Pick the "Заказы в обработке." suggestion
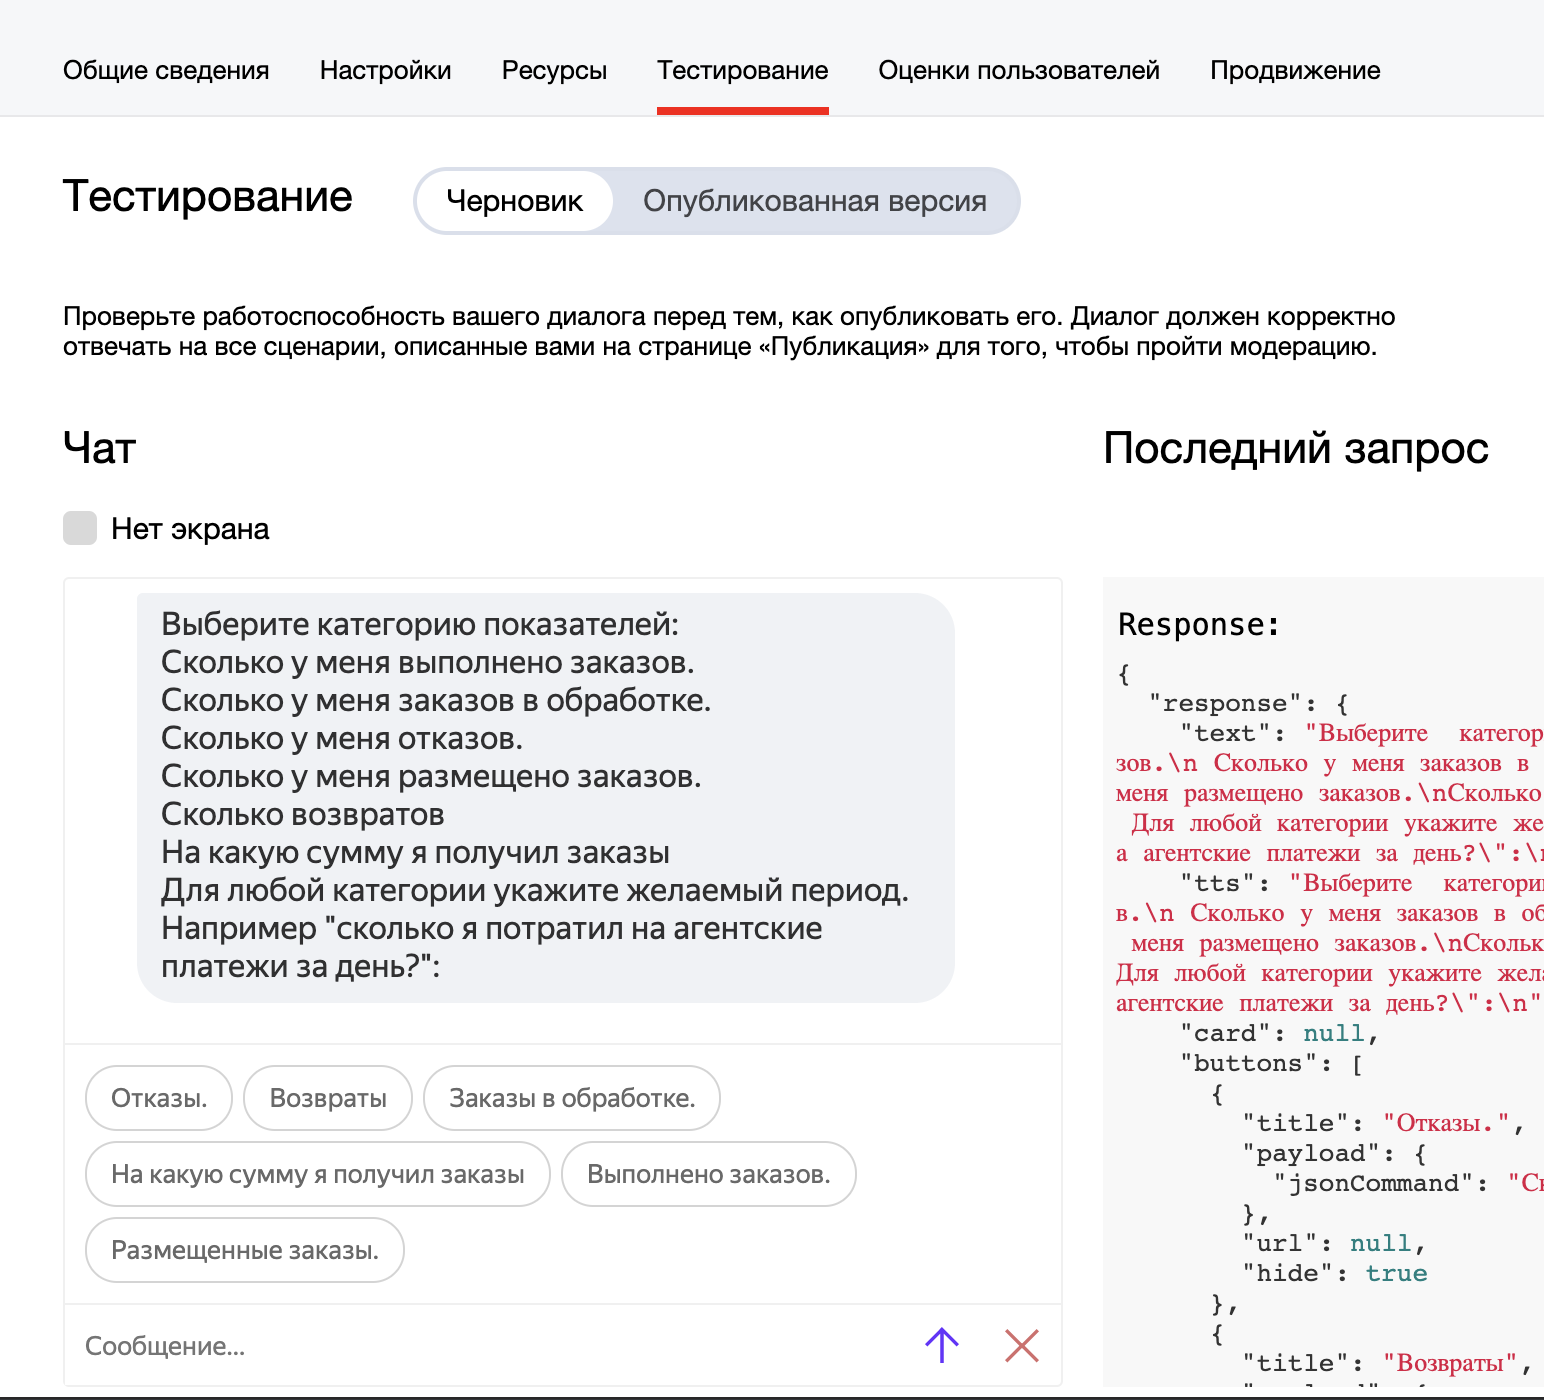 coord(572,1098)
